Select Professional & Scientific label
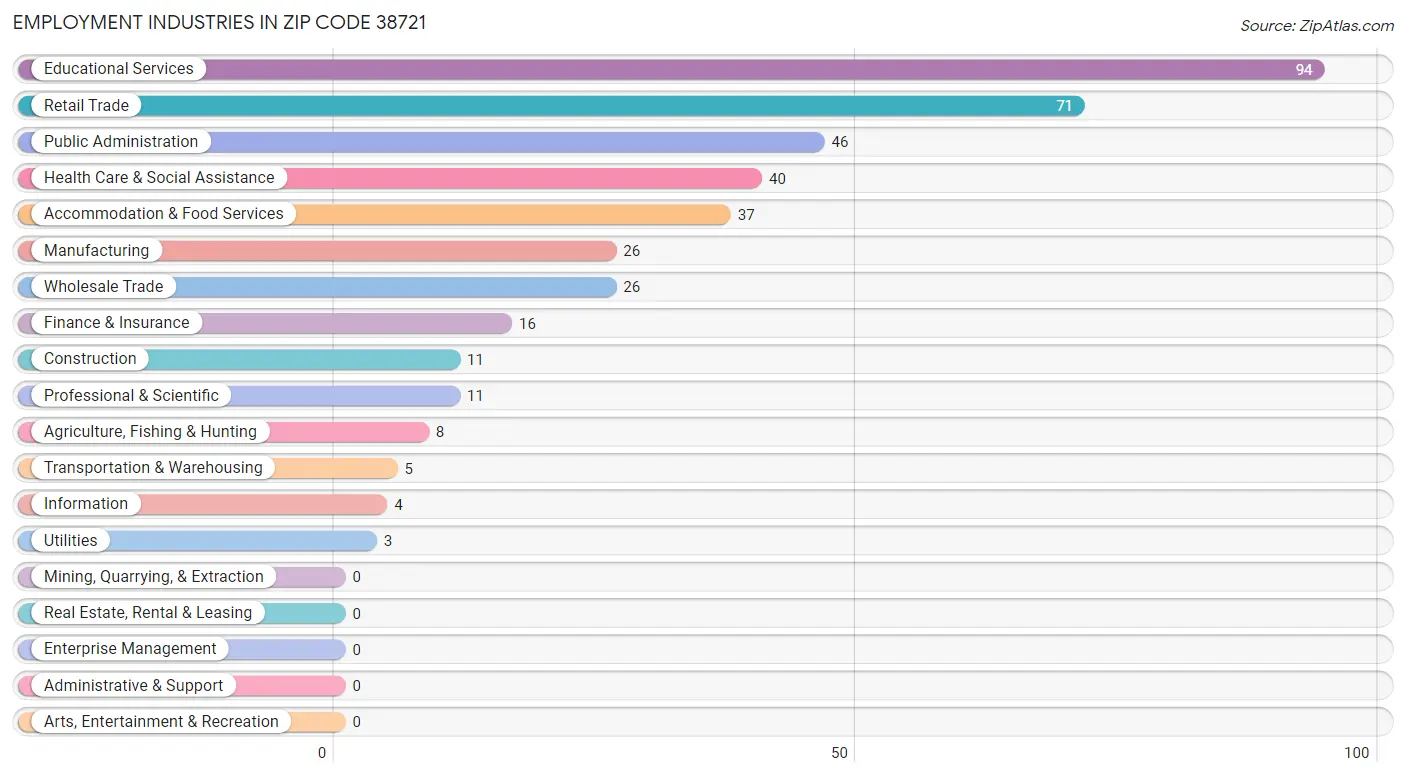The image size is (1406, 777). pos(131,395)
